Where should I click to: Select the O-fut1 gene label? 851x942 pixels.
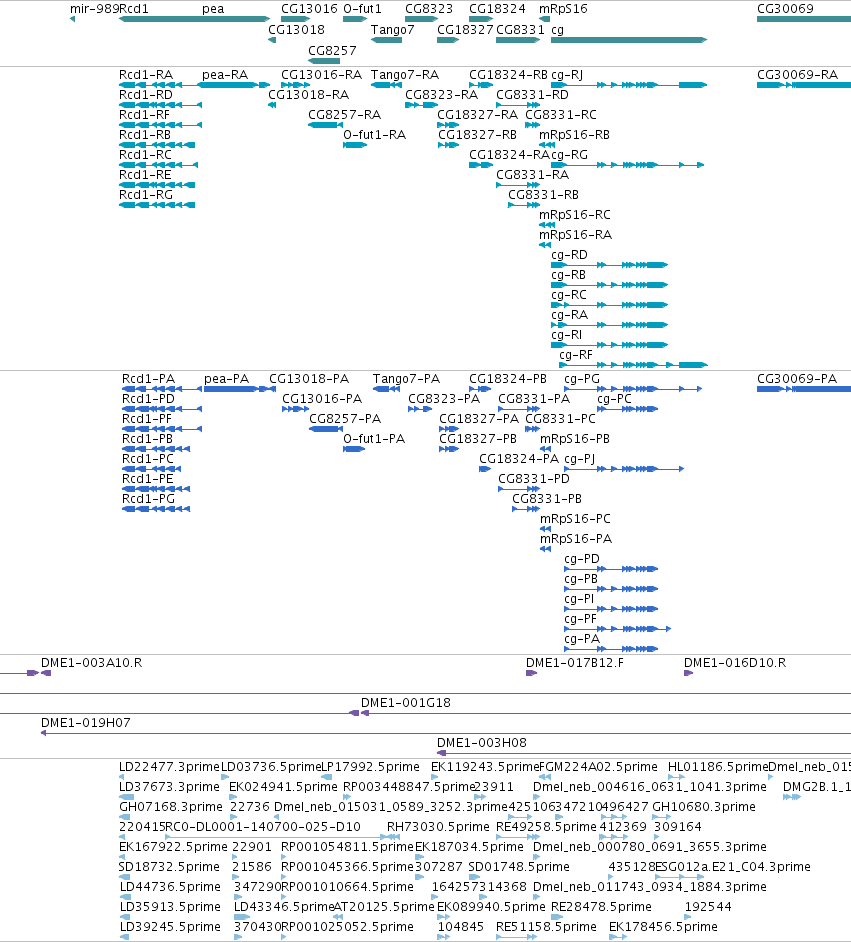pos(362,9)
